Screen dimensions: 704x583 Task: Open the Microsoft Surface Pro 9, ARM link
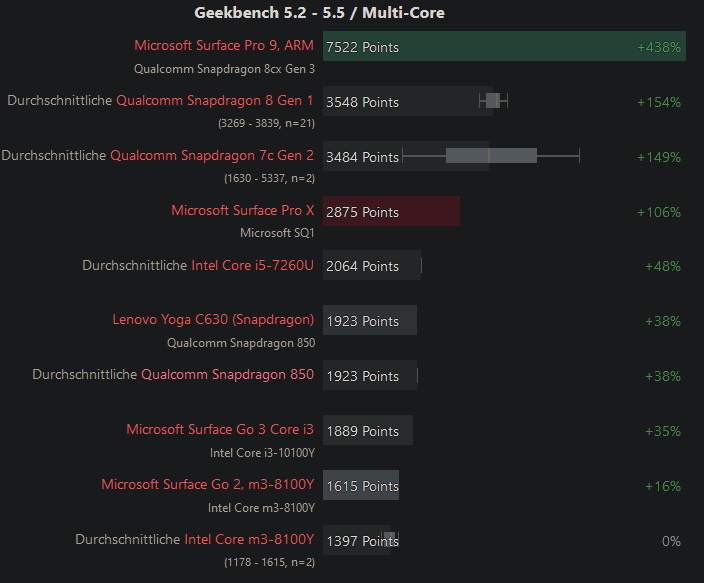tap(224, 45)
